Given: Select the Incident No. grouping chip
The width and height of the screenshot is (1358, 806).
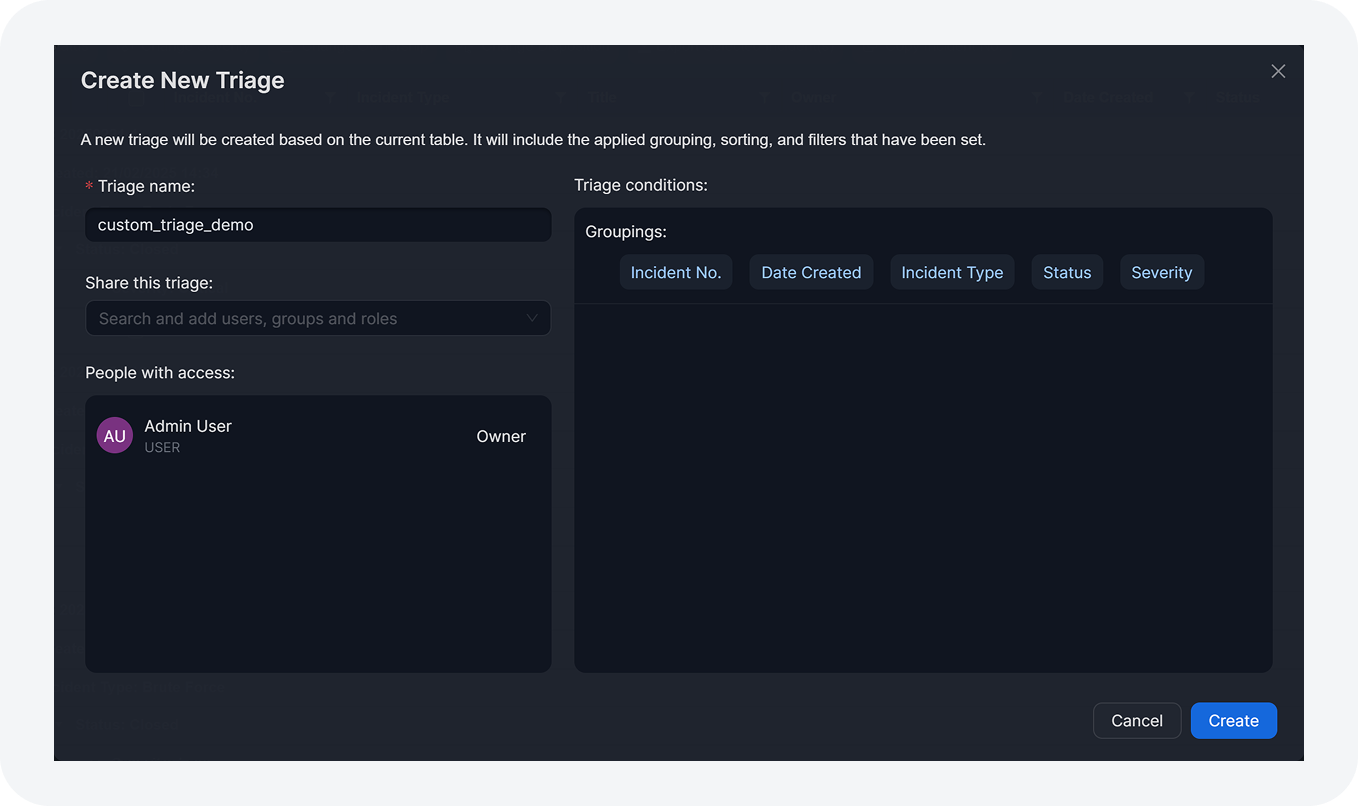Looking at the screenshot, I should (x=675, y=272).
